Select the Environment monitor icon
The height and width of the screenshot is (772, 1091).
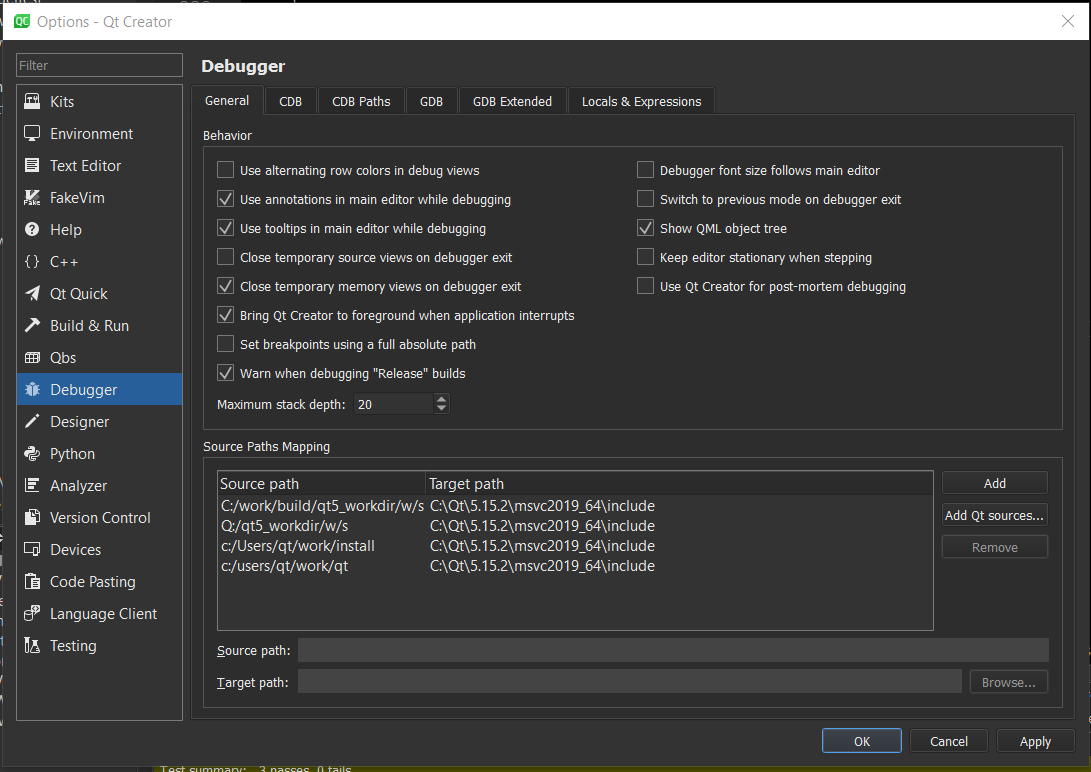click(x=32, y=134)
